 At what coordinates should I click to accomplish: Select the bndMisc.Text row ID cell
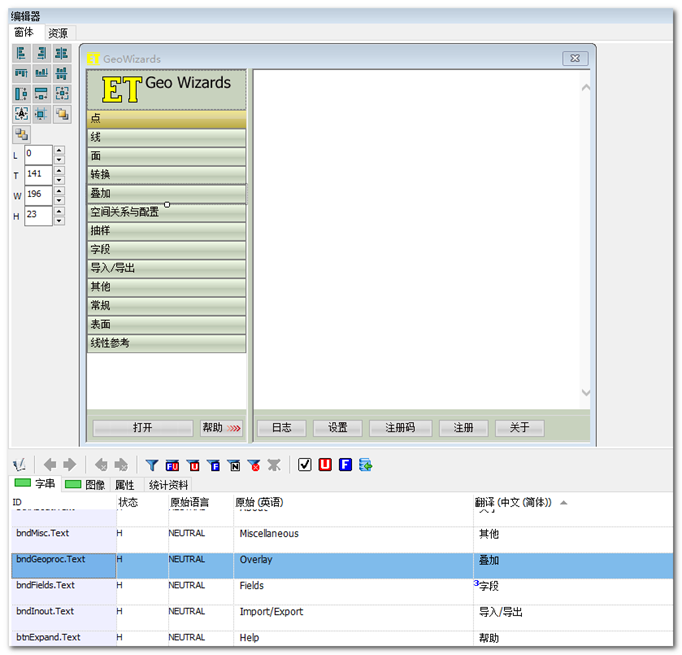click(64, 539)
